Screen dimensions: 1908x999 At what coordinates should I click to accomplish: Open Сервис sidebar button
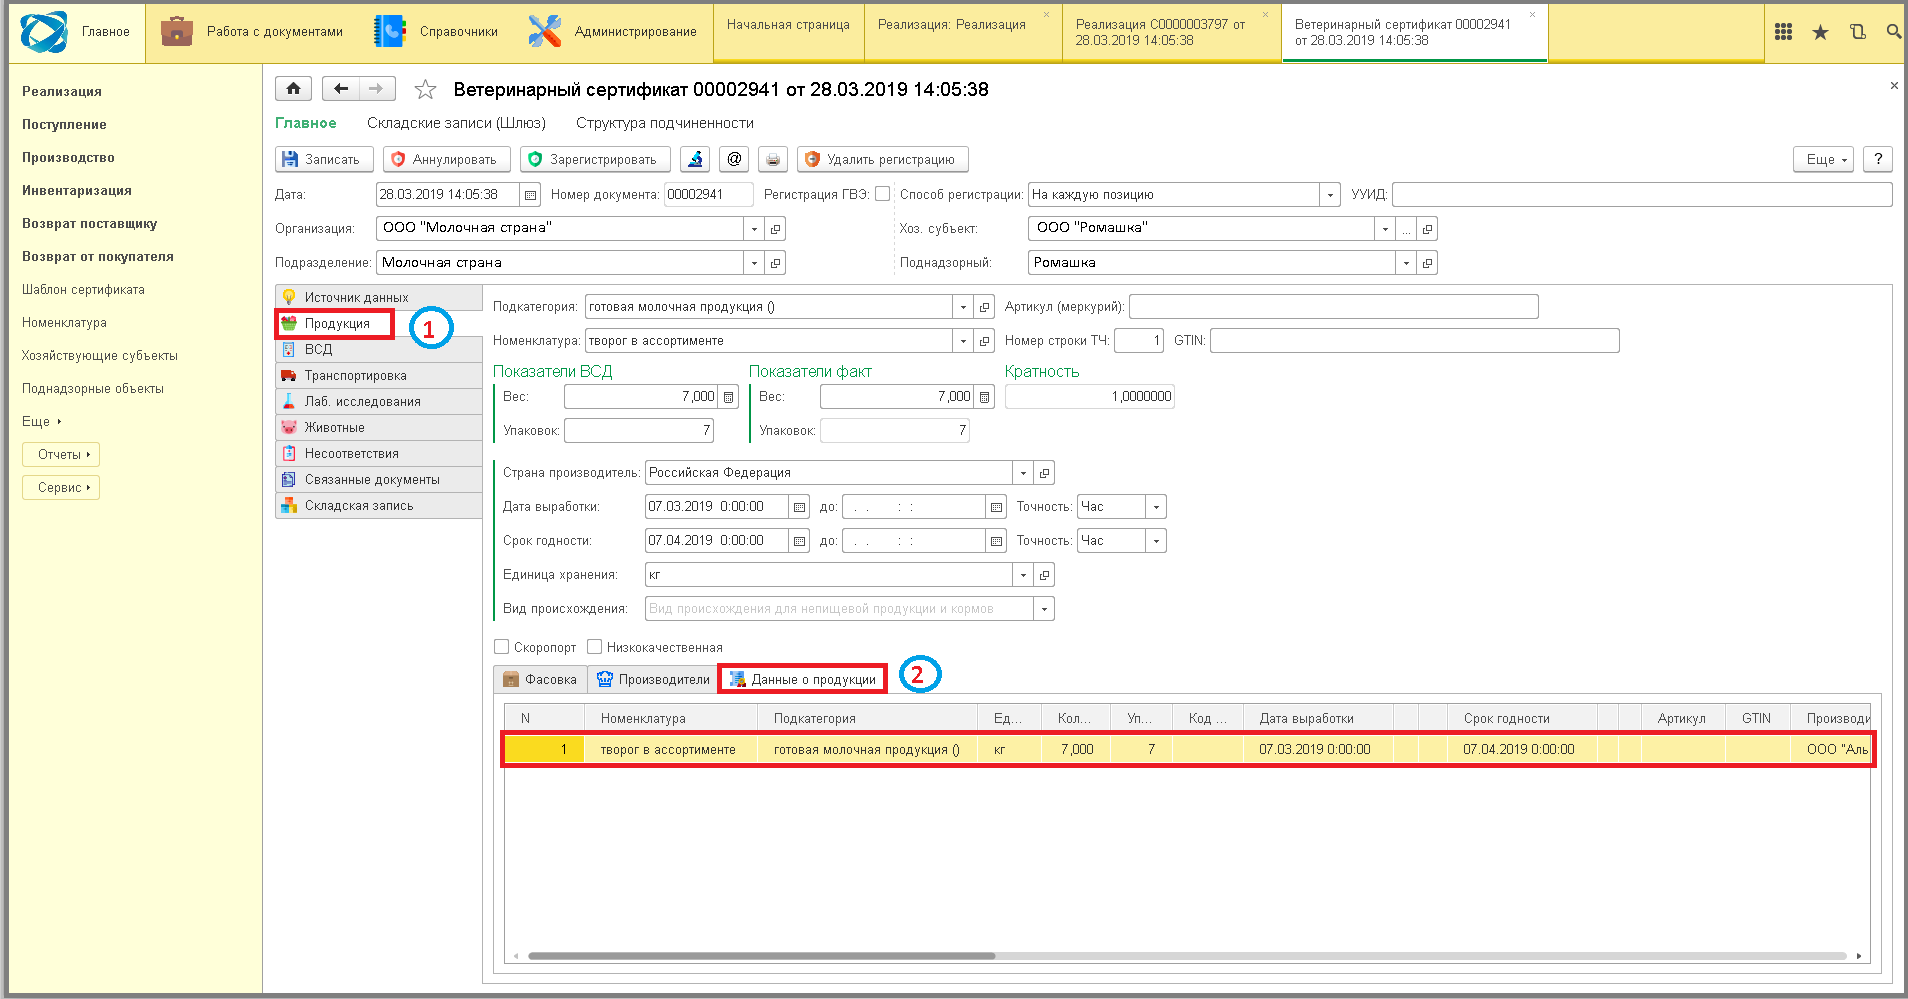pos(61,487)
